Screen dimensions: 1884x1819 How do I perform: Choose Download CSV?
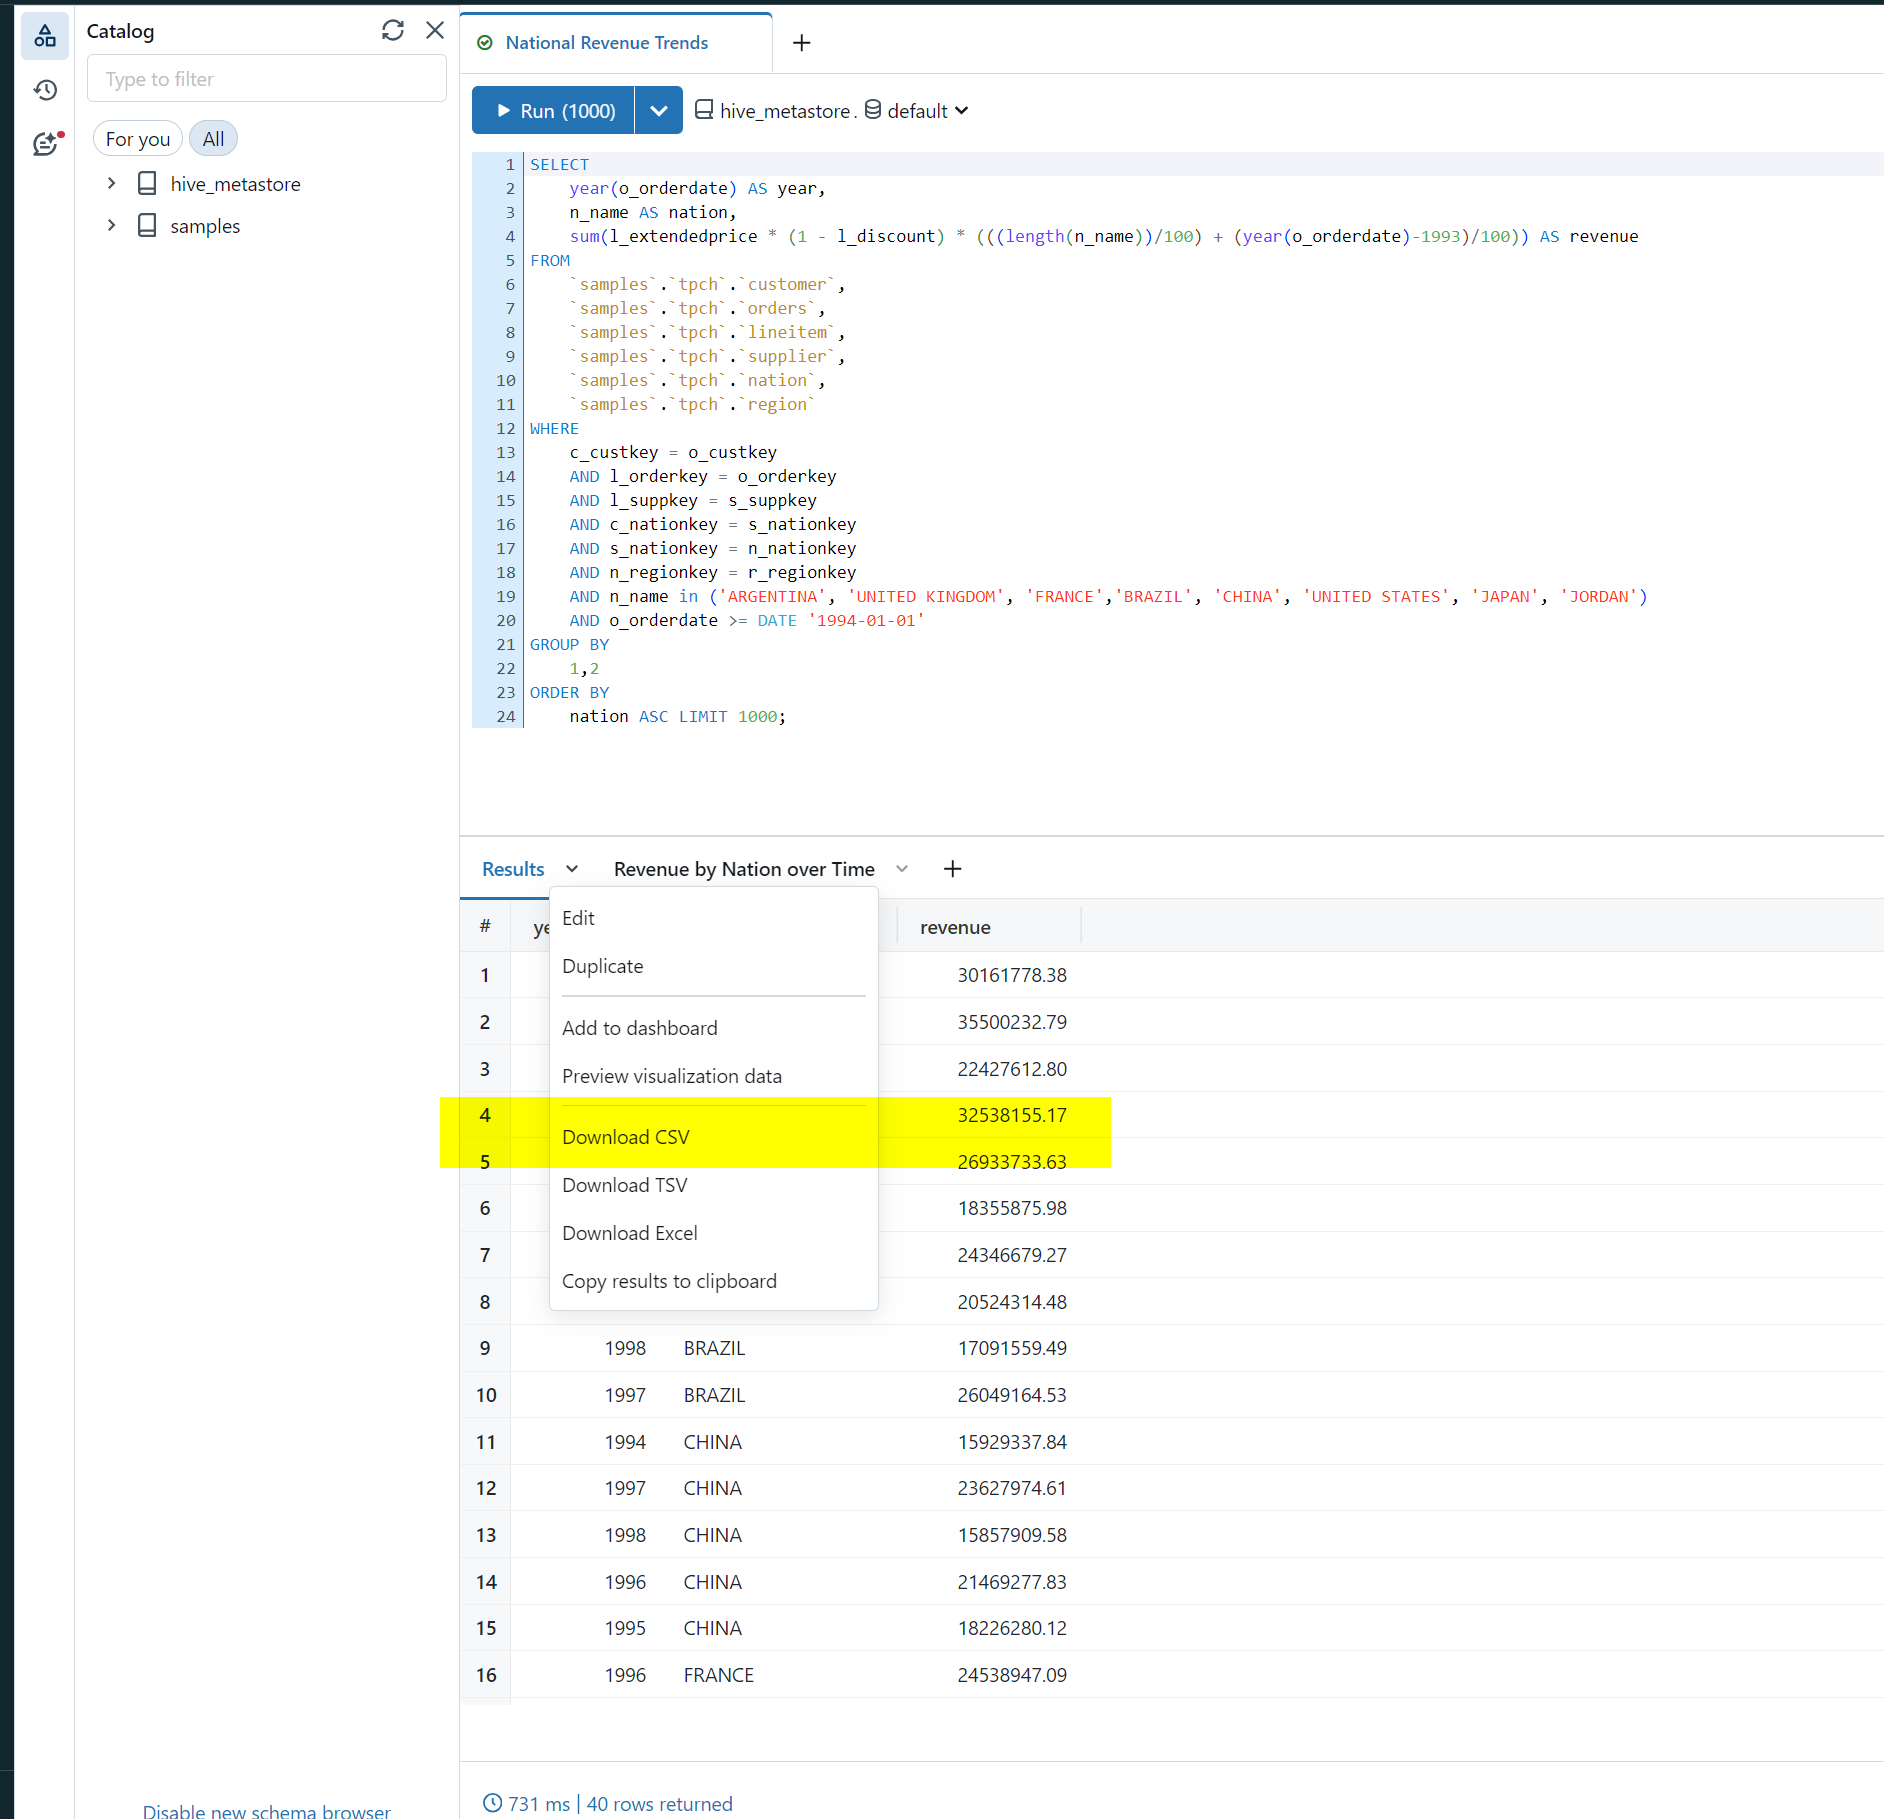point(714,1137)
